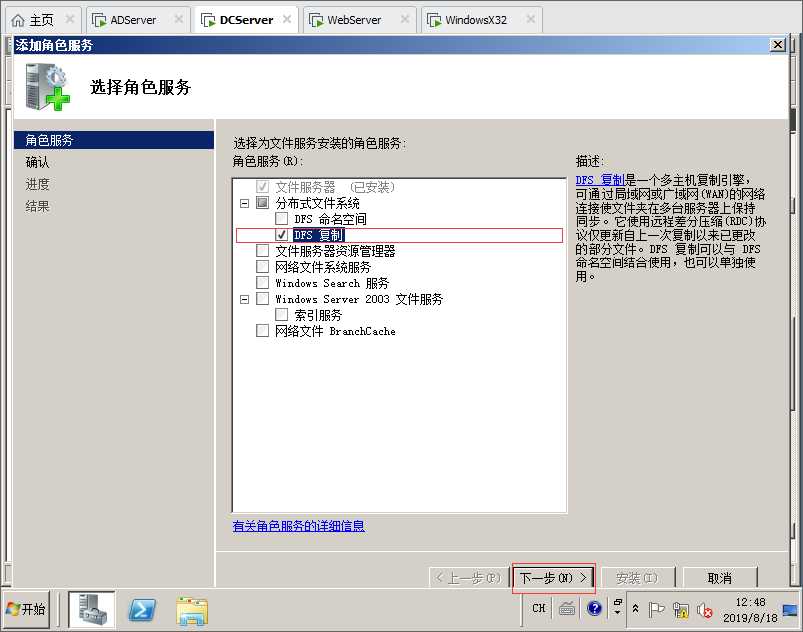Open the DFS 复制 description link
Viewport: 803px width, 632px height.
click(600, 180)
